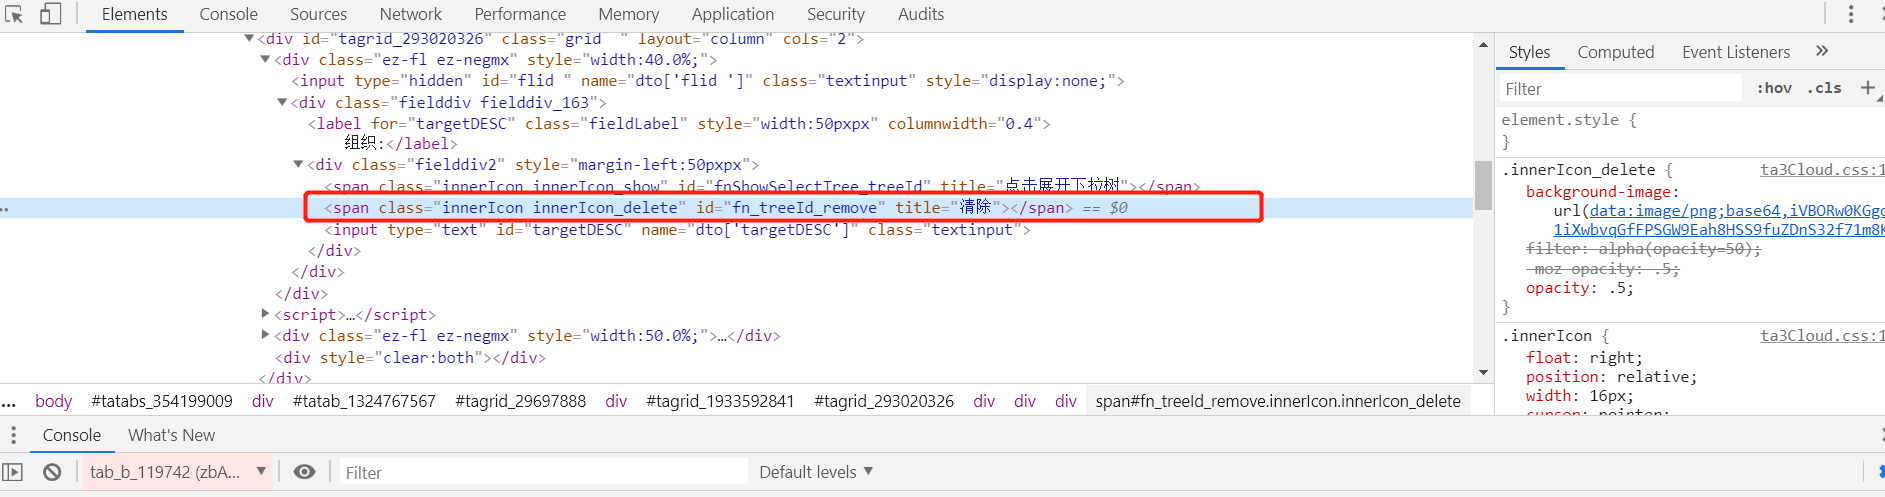Select the div style clear:both node
The image size is (1885, 497).
[410, 357]
